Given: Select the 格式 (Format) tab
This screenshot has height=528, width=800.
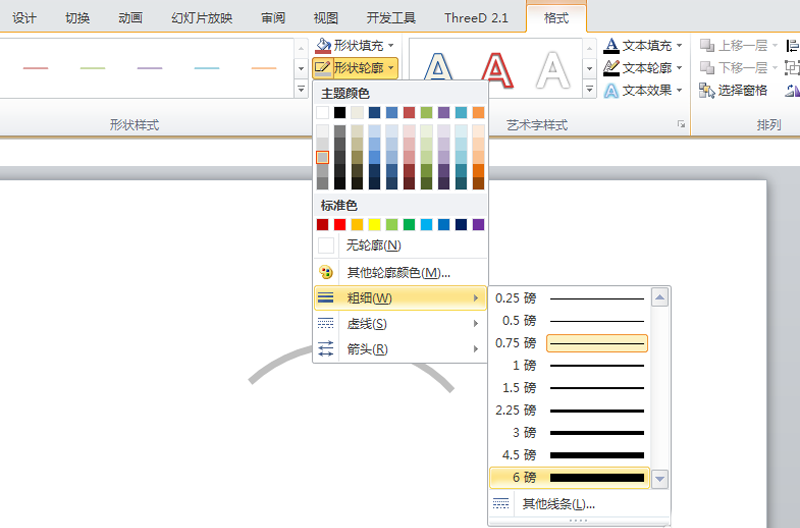Looking at the screenshot, I should (x=556, y=18).
